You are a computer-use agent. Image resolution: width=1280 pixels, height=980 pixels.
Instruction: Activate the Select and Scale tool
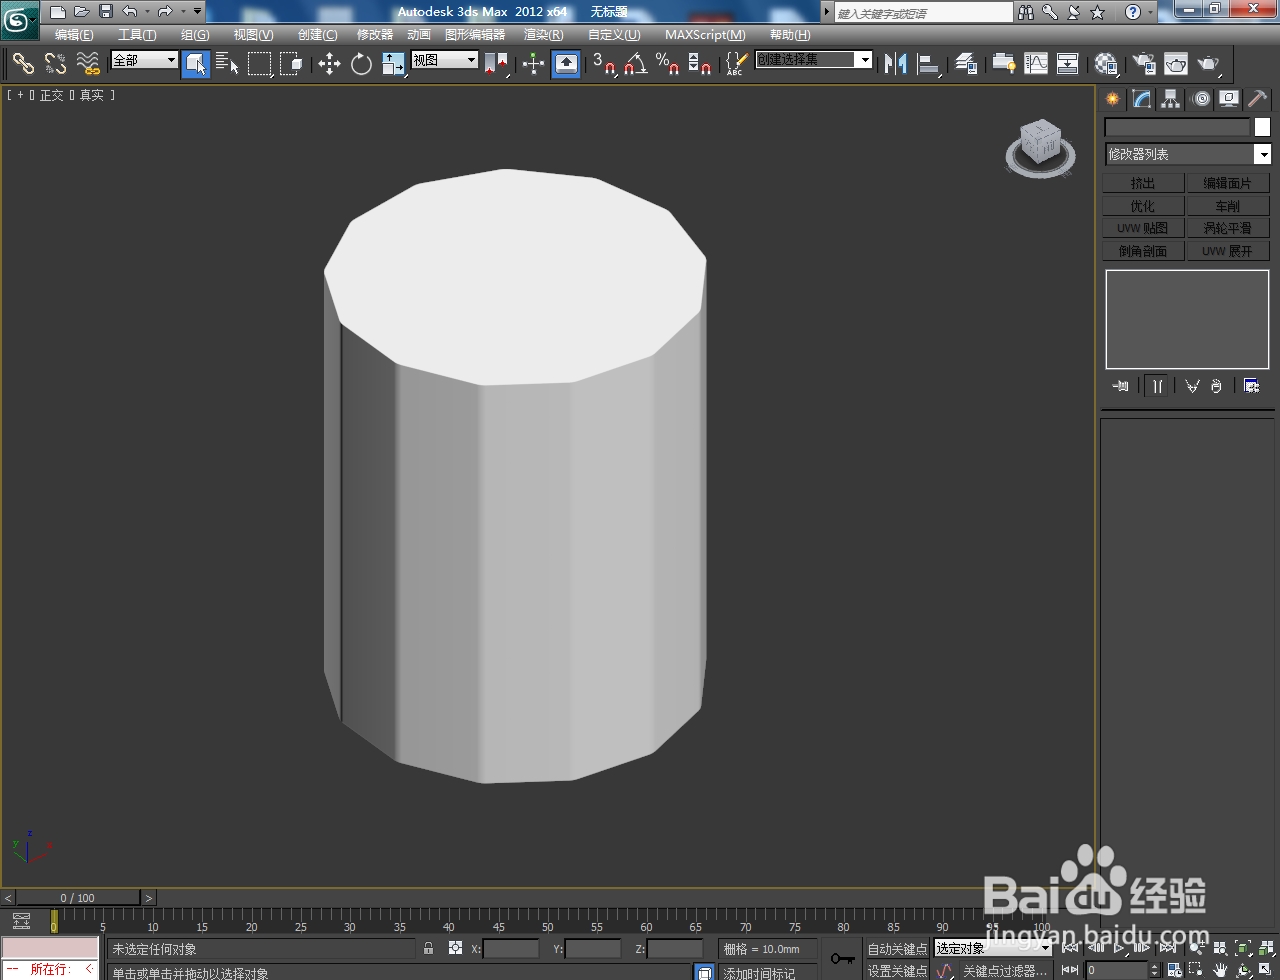394,64
